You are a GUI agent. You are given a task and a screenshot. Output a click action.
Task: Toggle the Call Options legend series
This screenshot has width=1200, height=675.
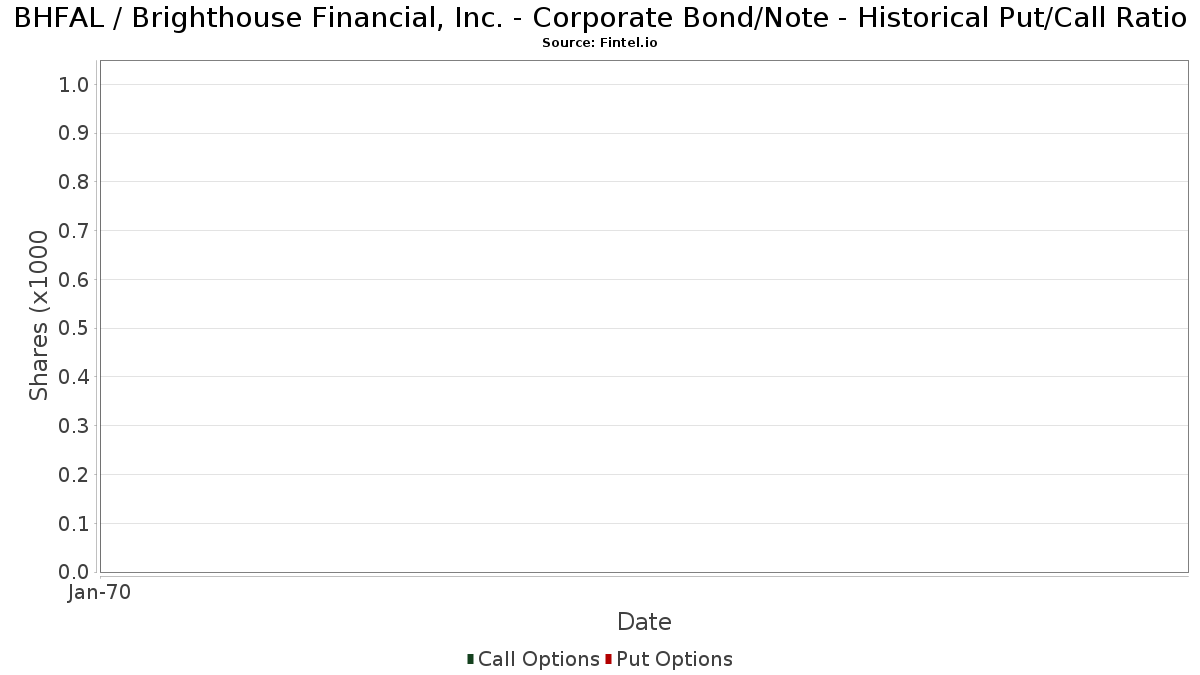click(539, 659)
